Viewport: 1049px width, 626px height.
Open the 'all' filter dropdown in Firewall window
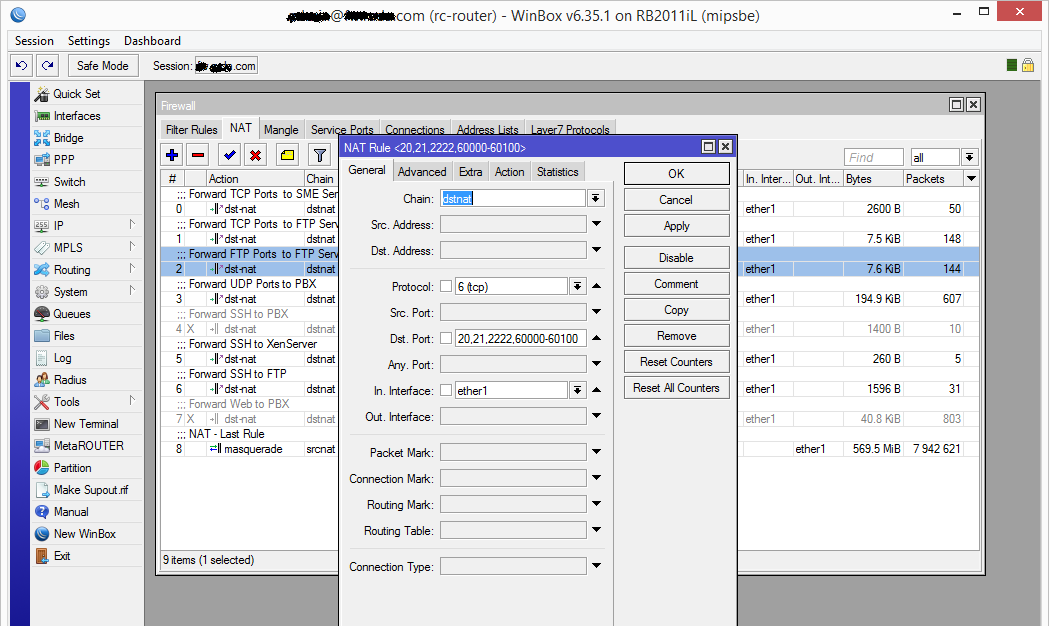click(969, 157)
